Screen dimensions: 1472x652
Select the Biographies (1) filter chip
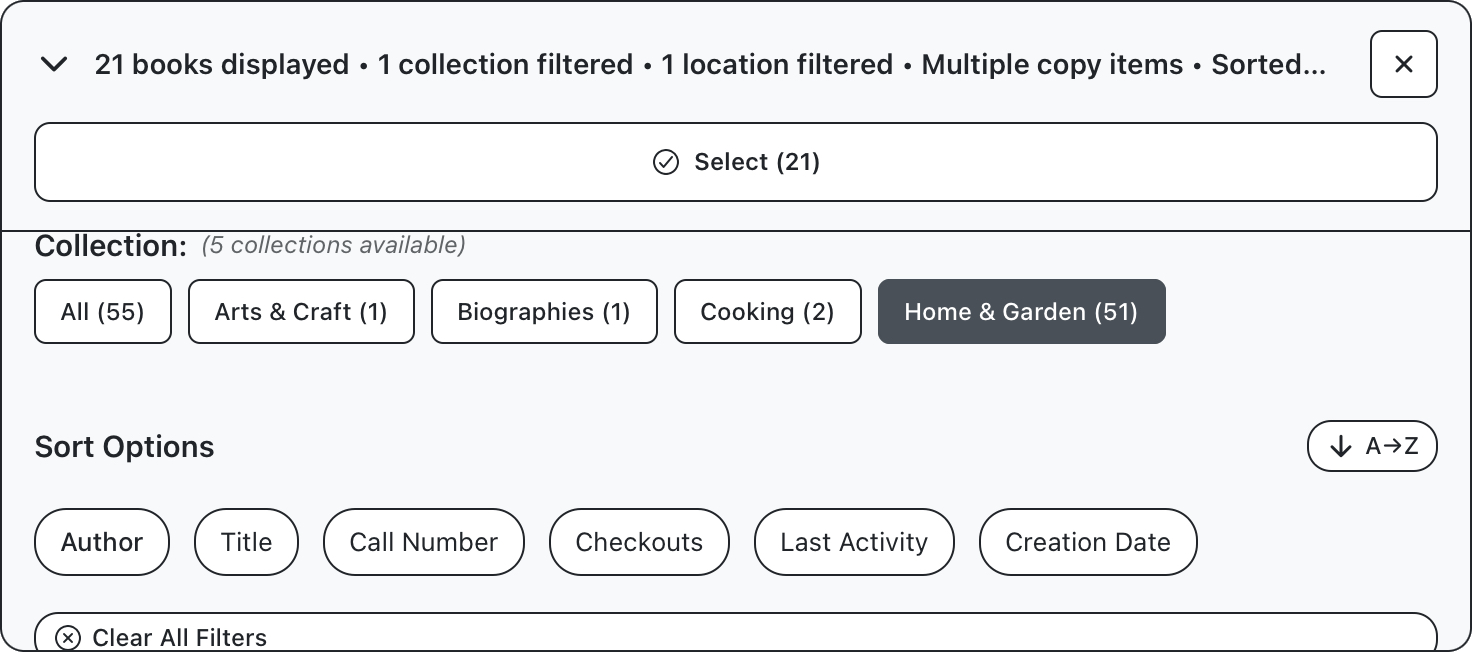click(x=544, y=312)
